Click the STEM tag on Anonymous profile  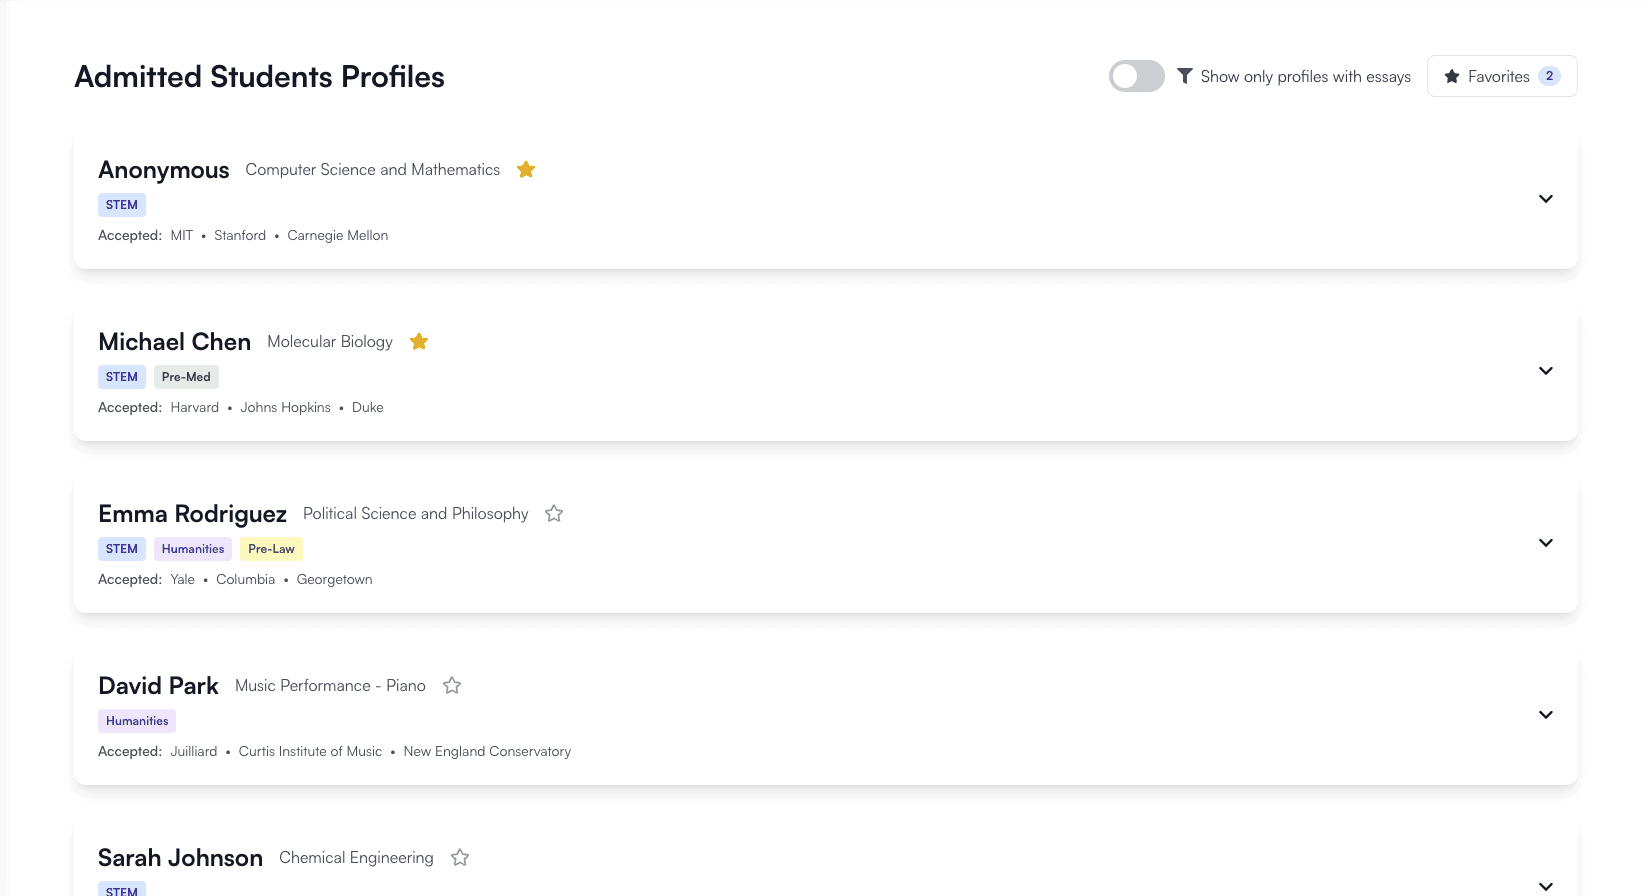(x=122, y=205)
